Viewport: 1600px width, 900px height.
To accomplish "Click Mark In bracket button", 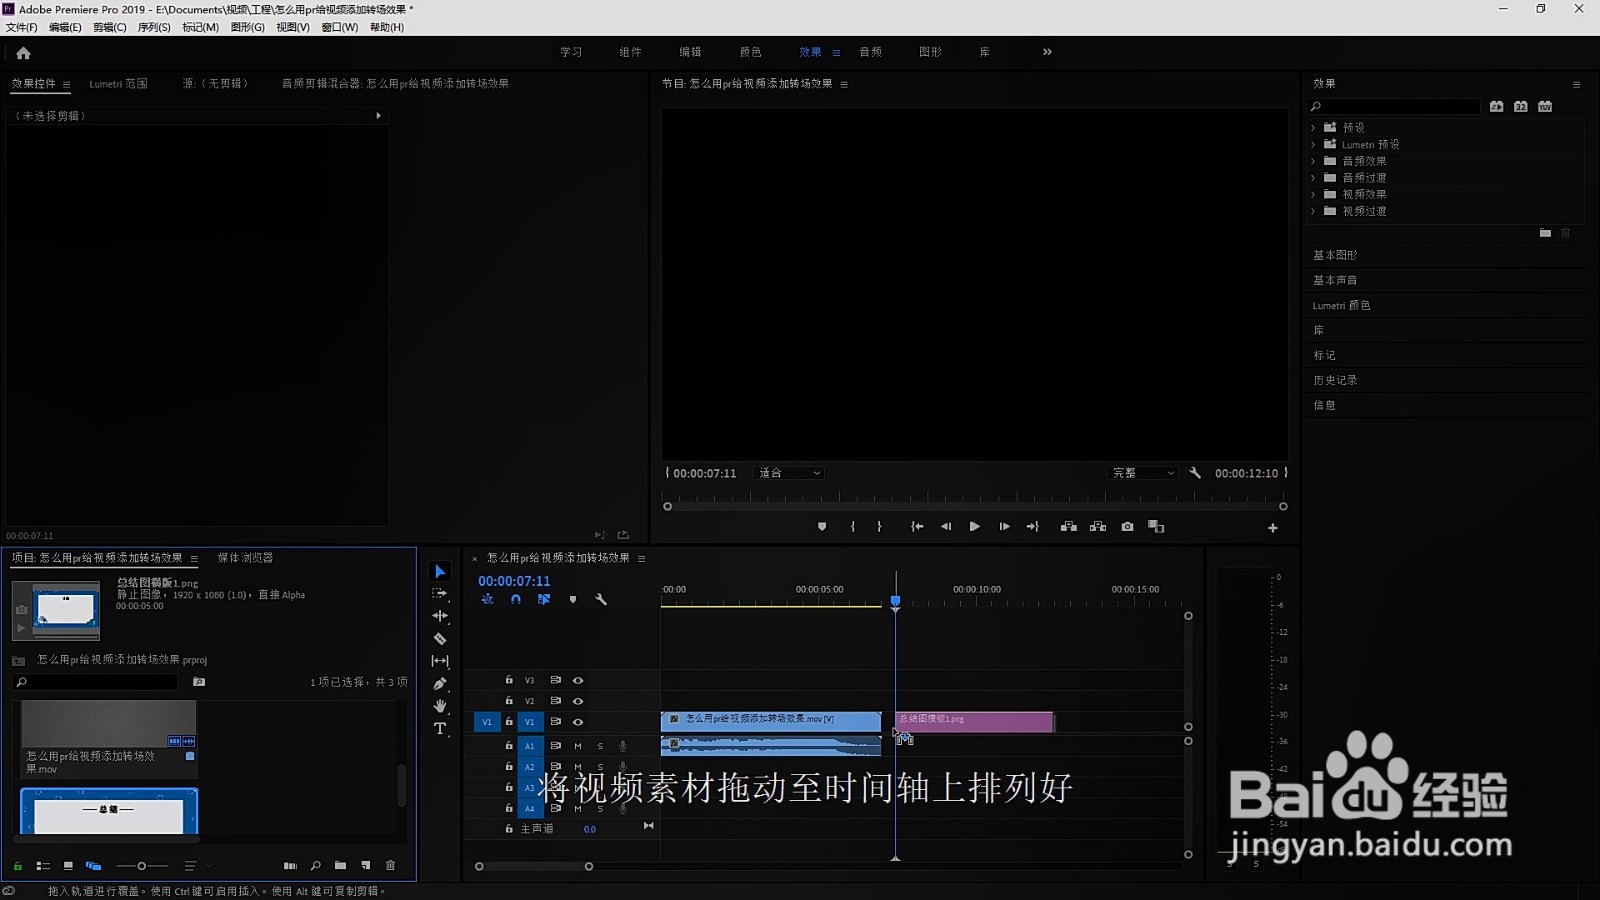I will (x=853, y=527).
